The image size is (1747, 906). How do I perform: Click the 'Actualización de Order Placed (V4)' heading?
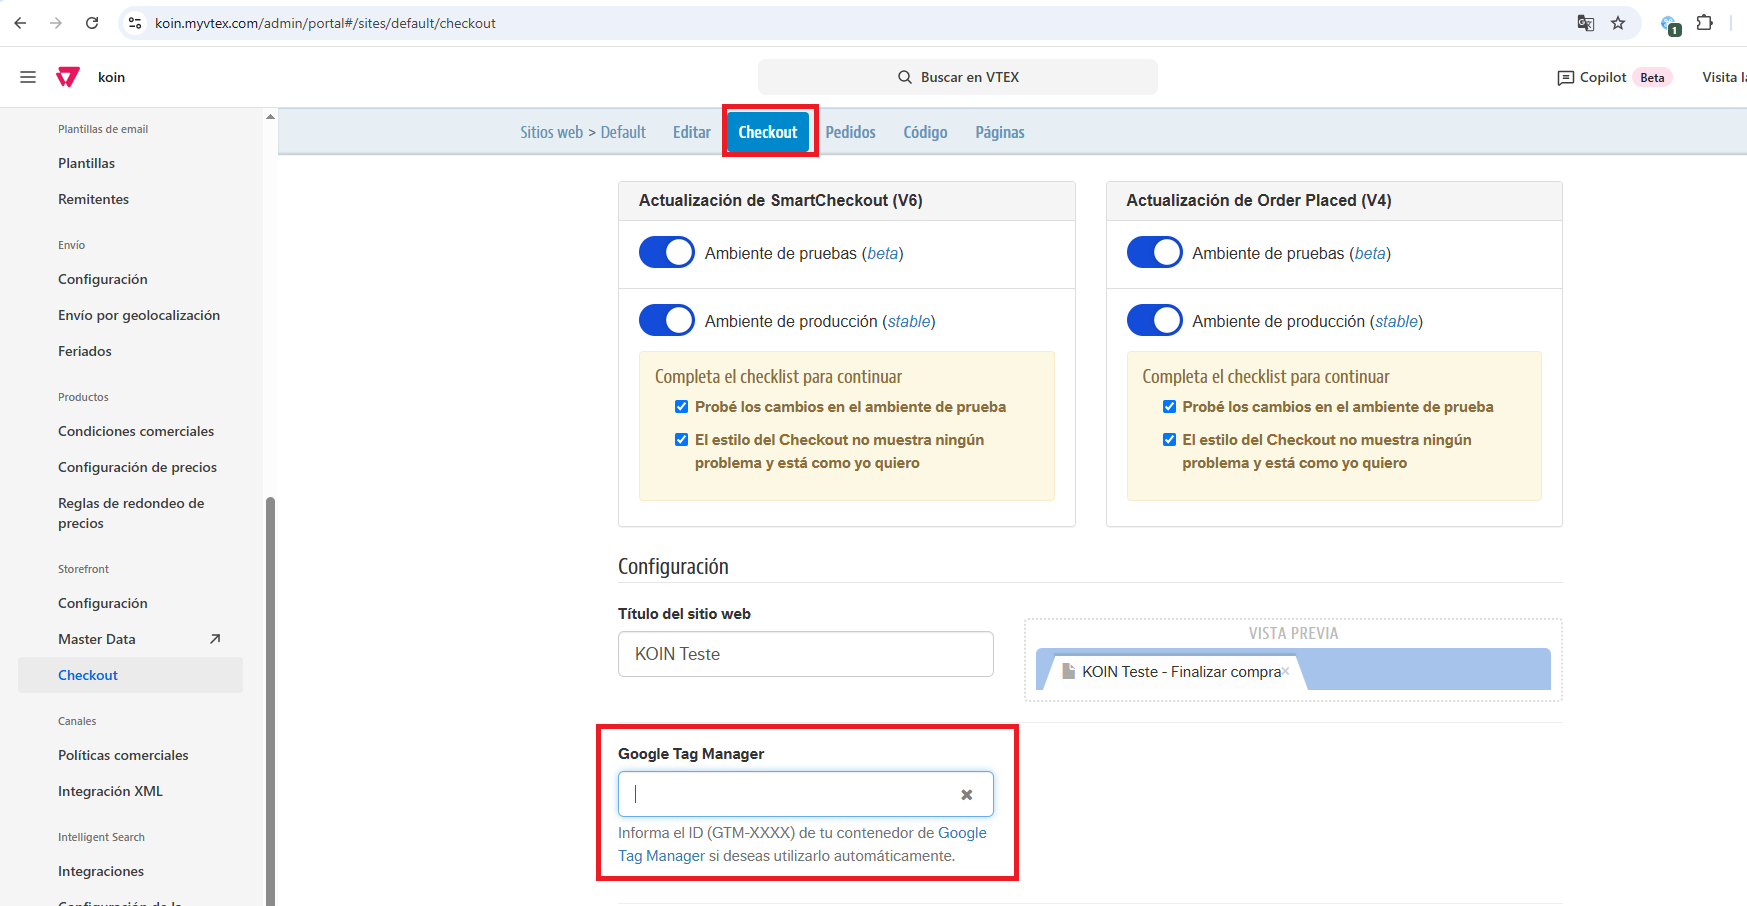coord(1258,200)
